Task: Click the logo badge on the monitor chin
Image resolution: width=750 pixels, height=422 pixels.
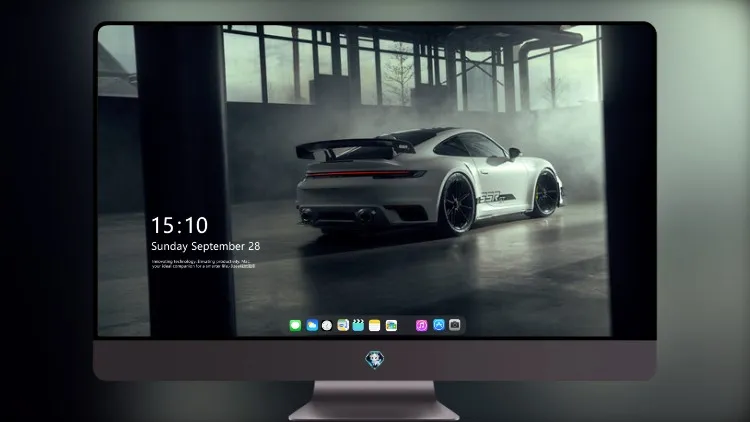Action: (x=375, y=360)
